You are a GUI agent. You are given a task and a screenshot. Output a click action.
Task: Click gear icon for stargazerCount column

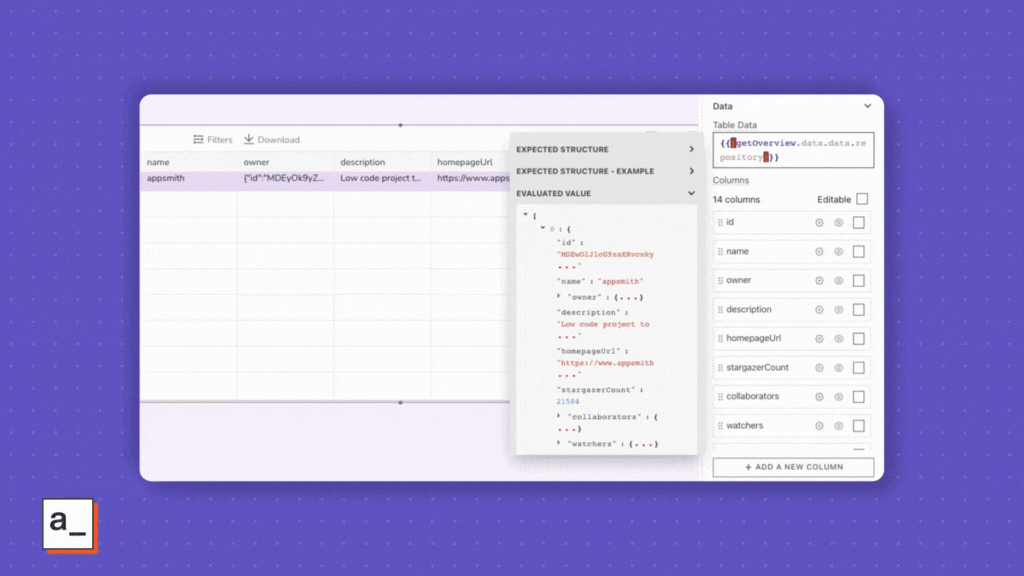click(819, 368)
